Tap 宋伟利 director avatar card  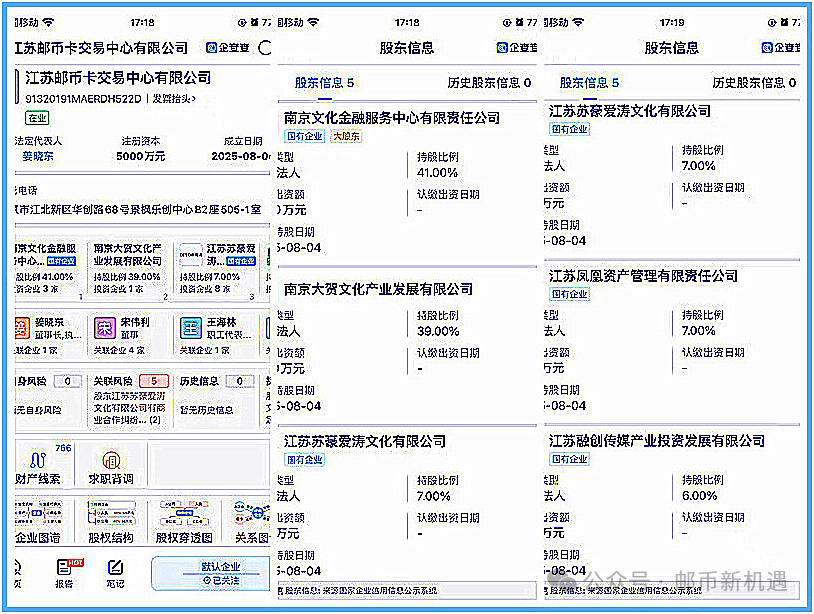pos(128,335)
